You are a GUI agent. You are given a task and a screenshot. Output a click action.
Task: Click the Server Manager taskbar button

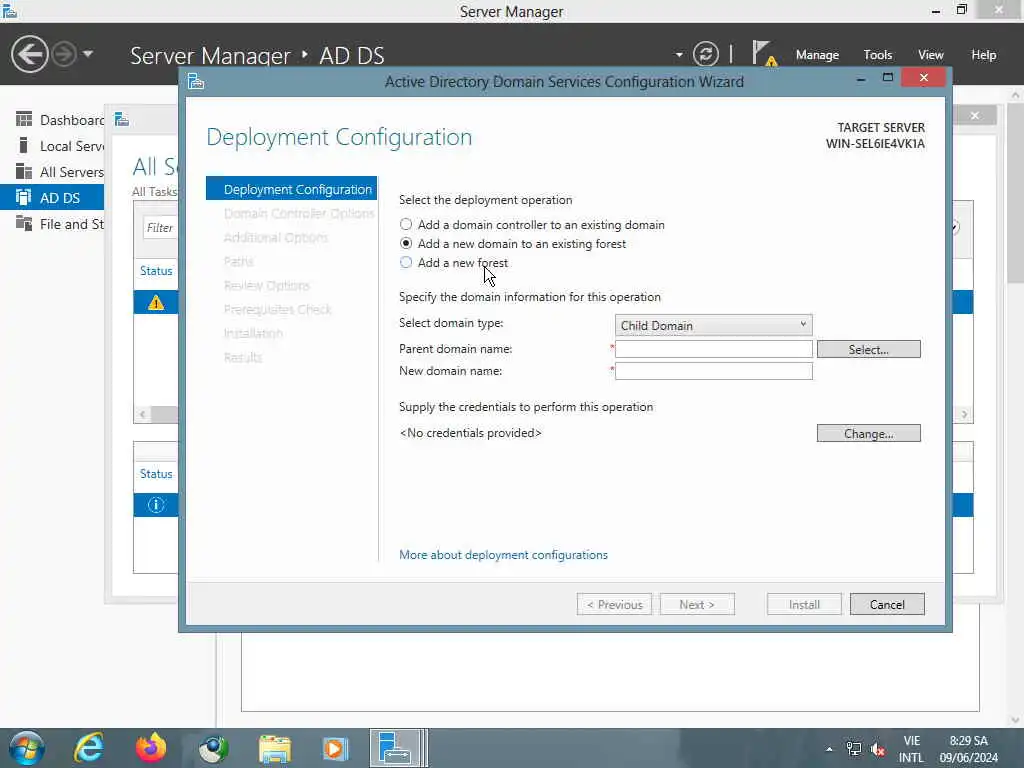(x=396, y=748)
